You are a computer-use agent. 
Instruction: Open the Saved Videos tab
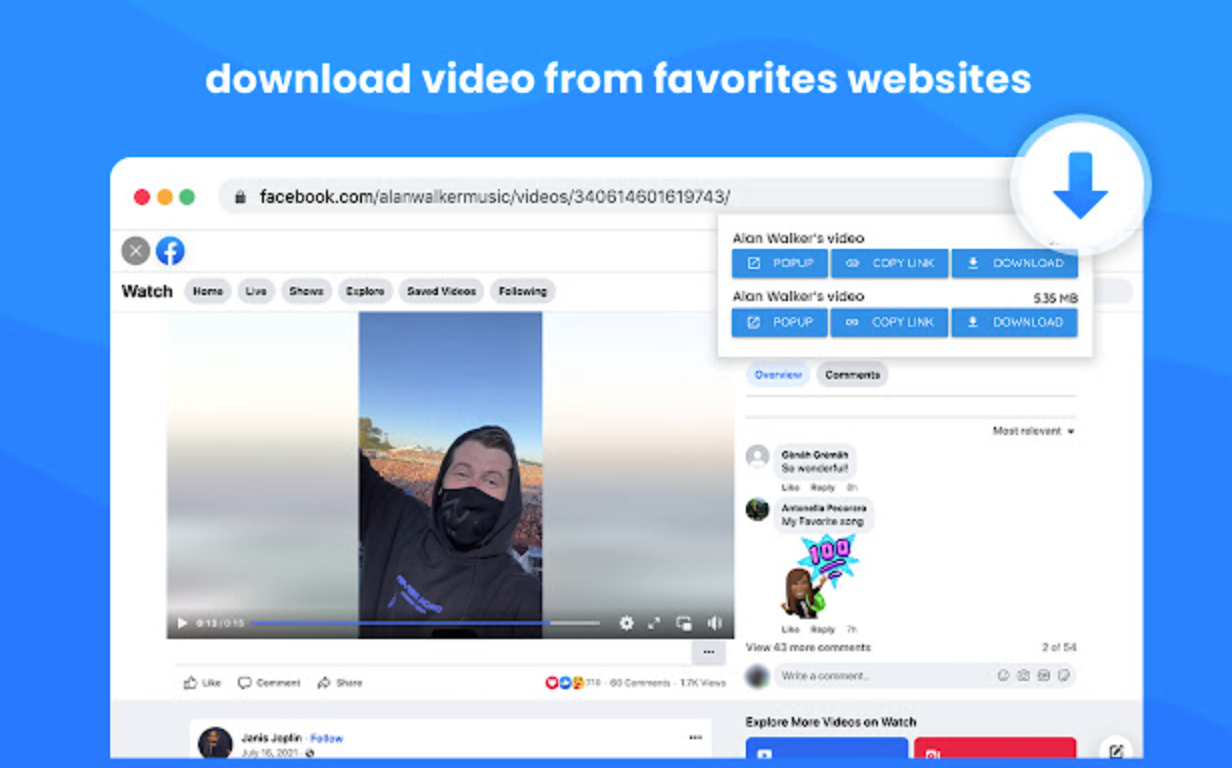[x=441, y=291]
